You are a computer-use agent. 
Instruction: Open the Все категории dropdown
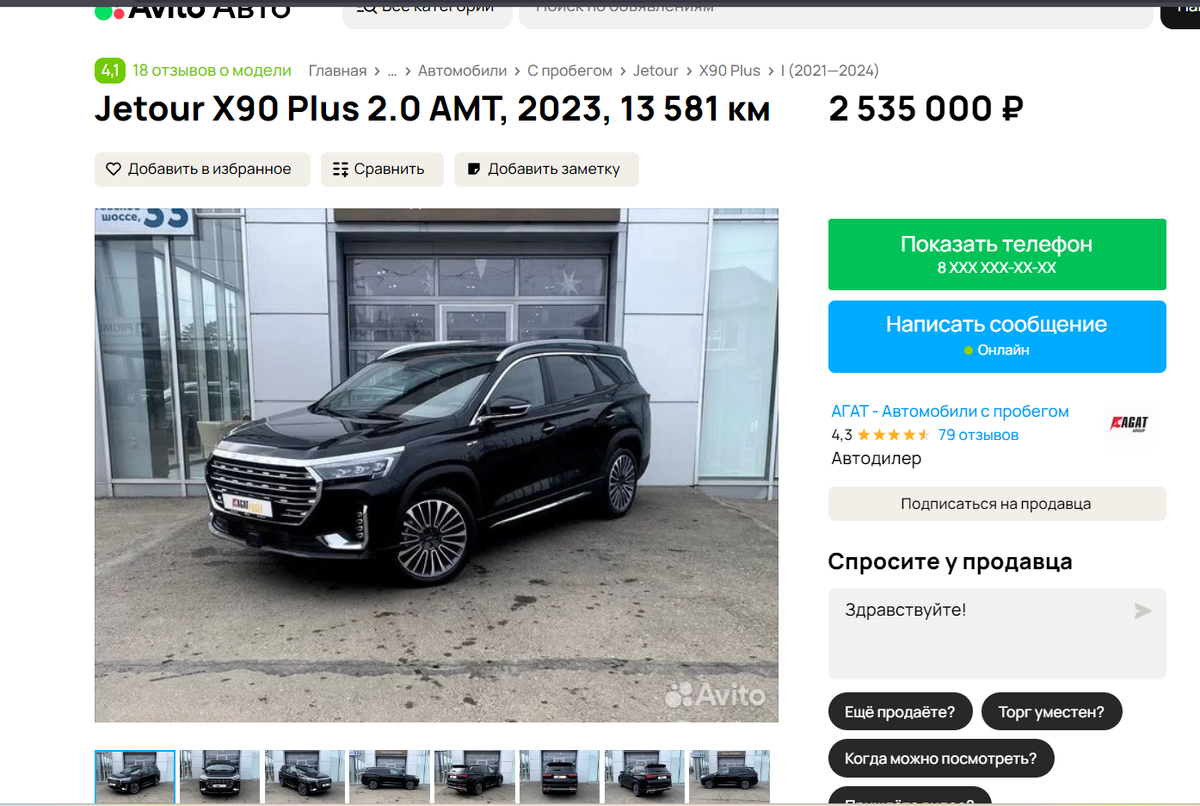(x=427, y=10)
